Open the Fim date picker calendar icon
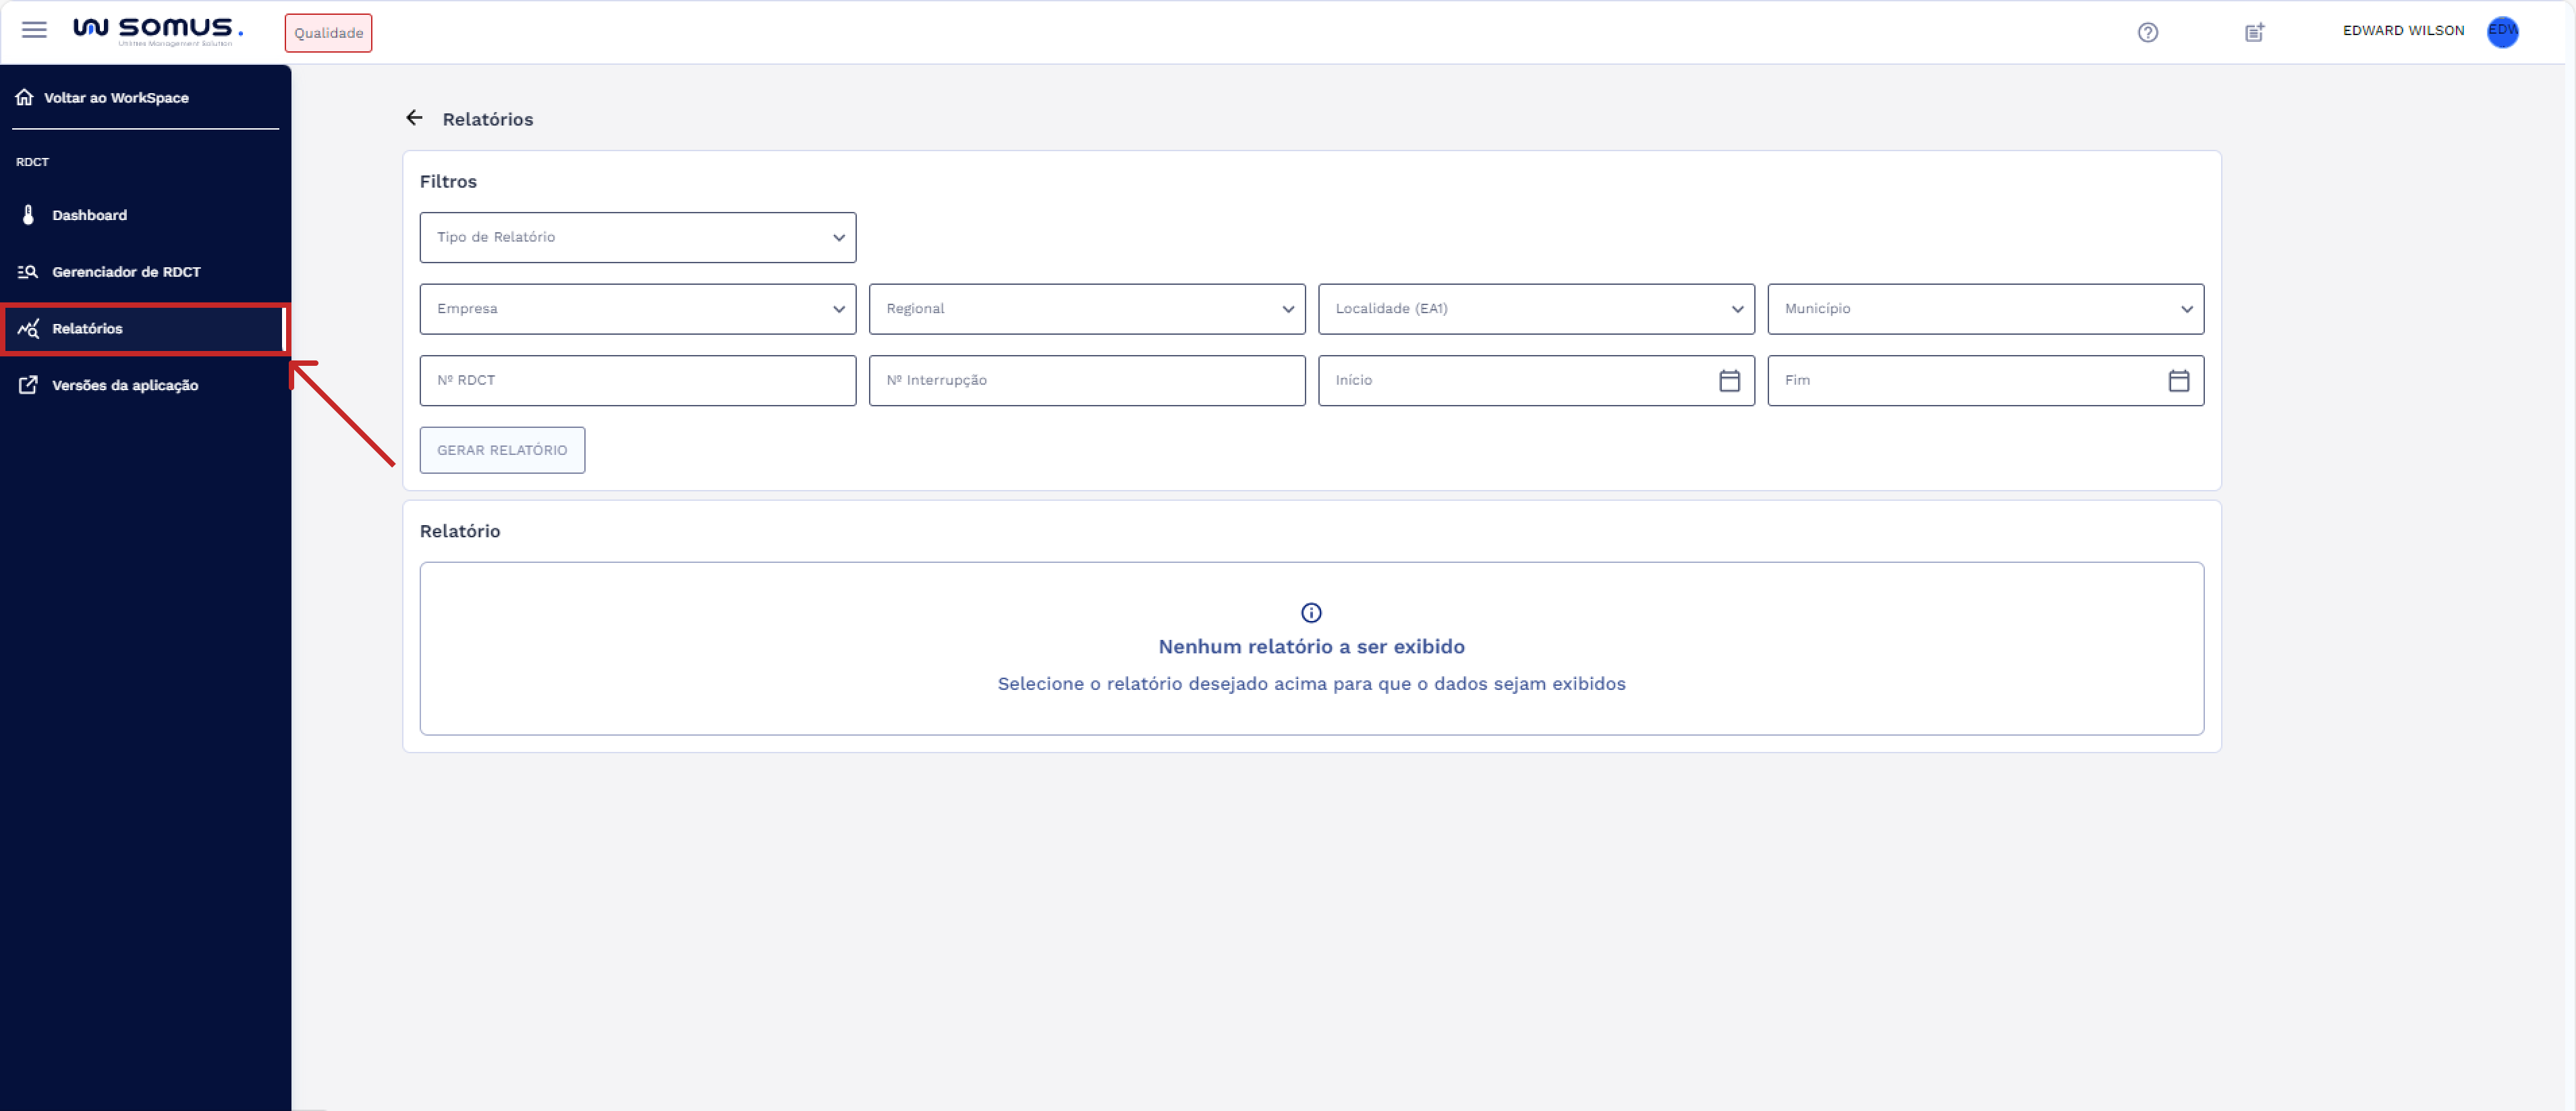Viewport: 2576px width, 1111px height. pyautogui.click(x=2179, y=380)
